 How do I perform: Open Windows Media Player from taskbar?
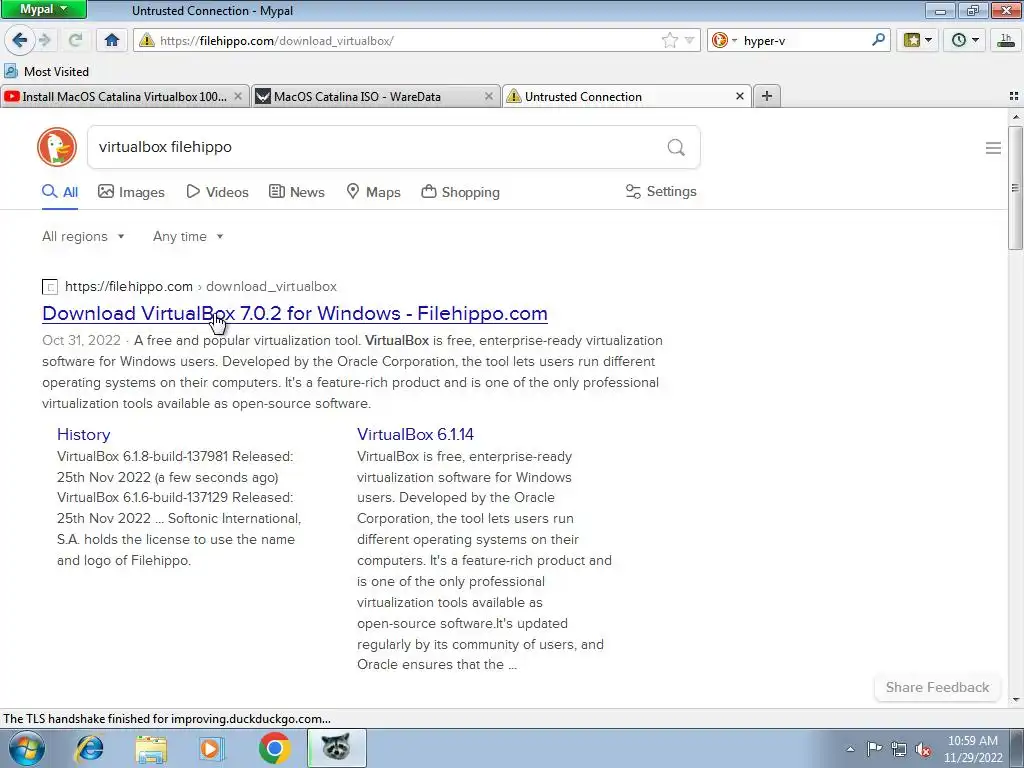212,748
